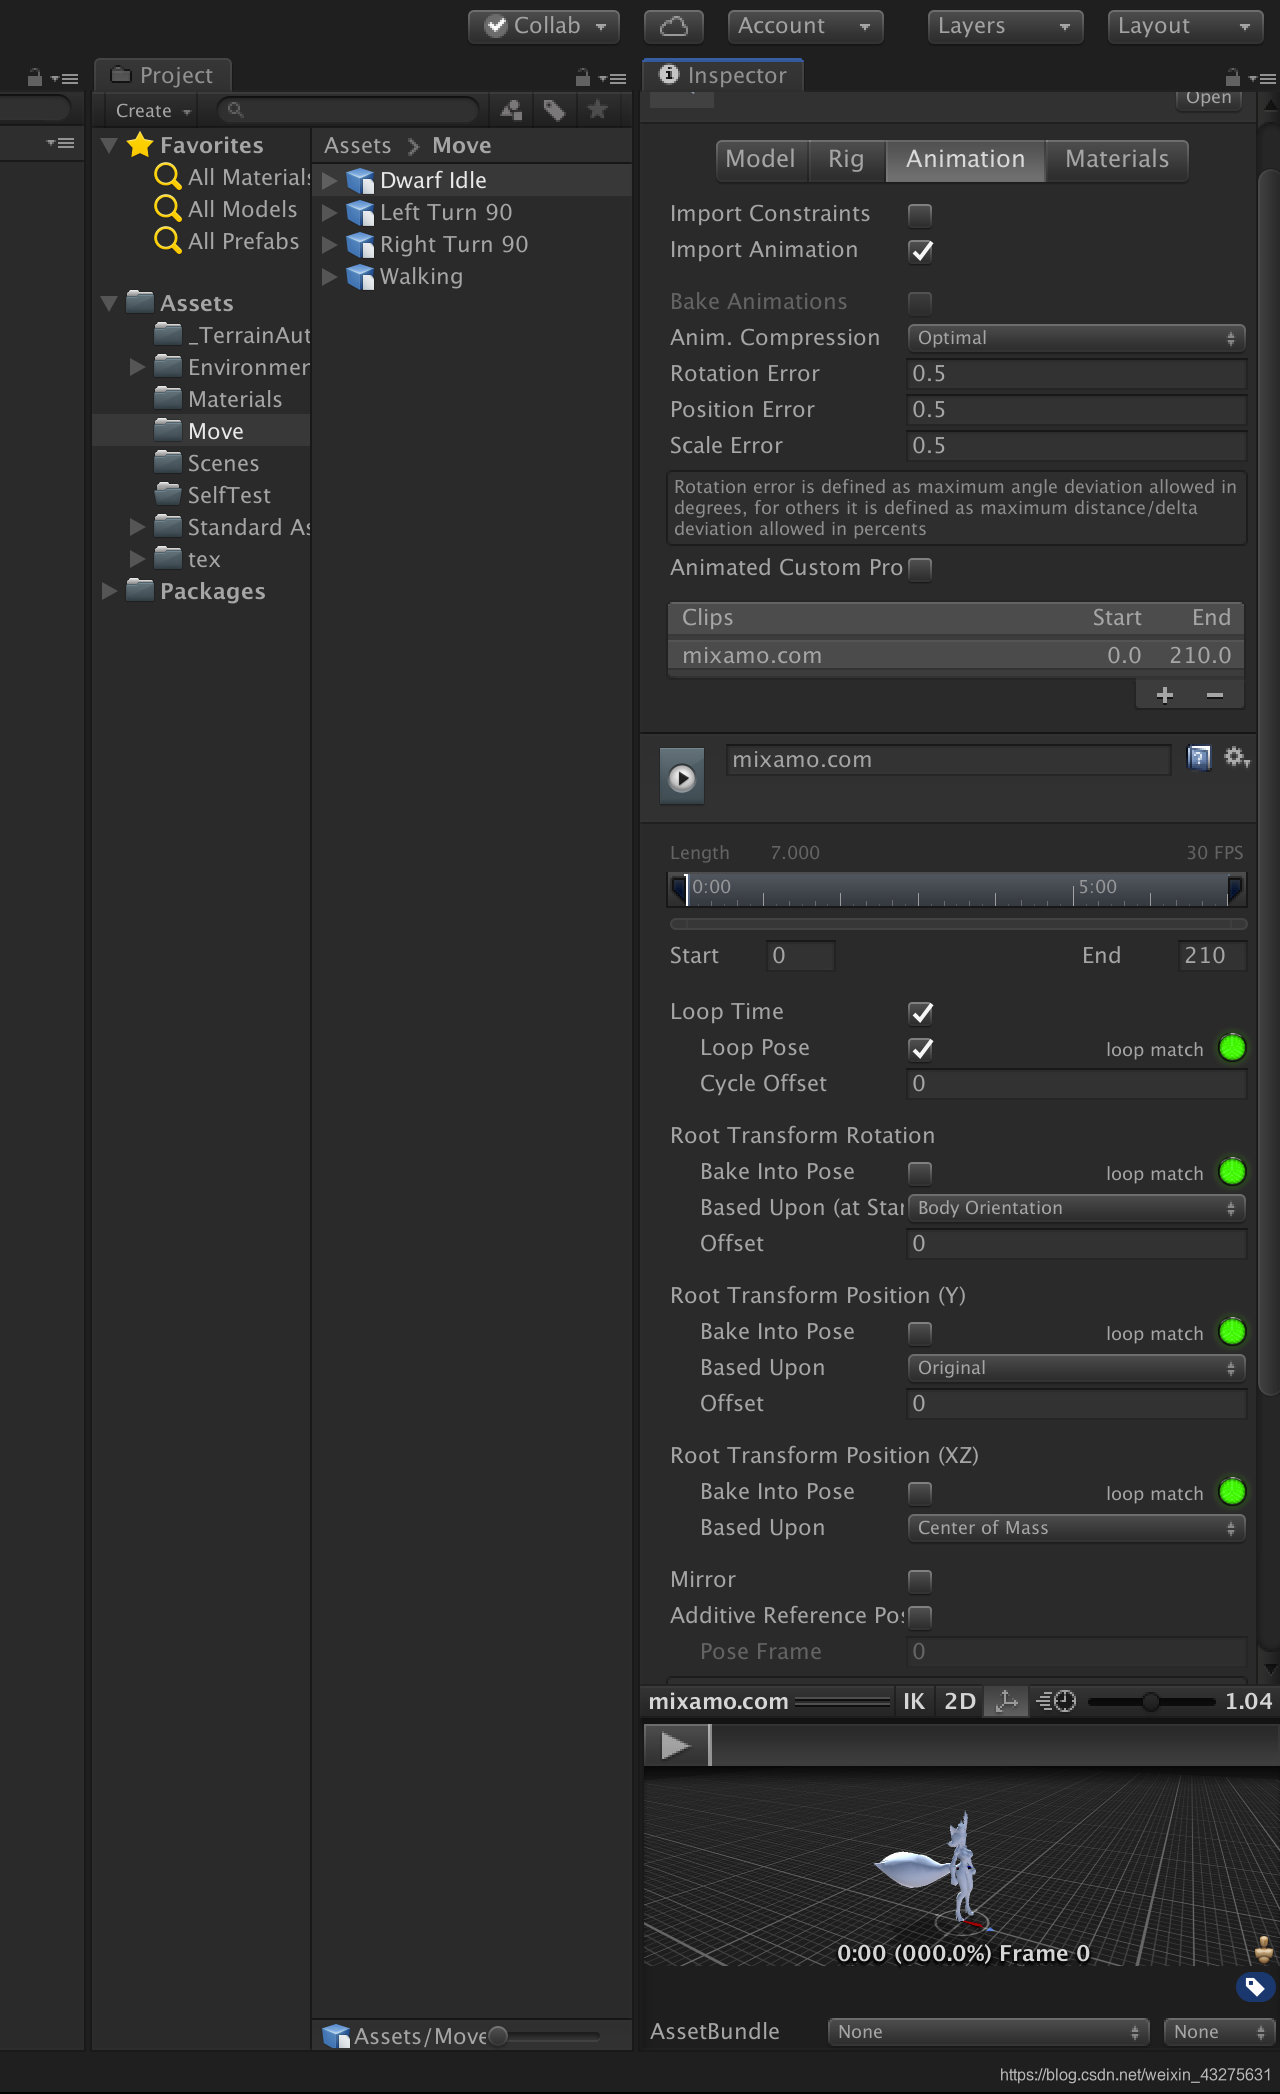Toggle pivot and mass center display
The height and width of the screenshot is (2094, 1280).
point(1006,1701)
